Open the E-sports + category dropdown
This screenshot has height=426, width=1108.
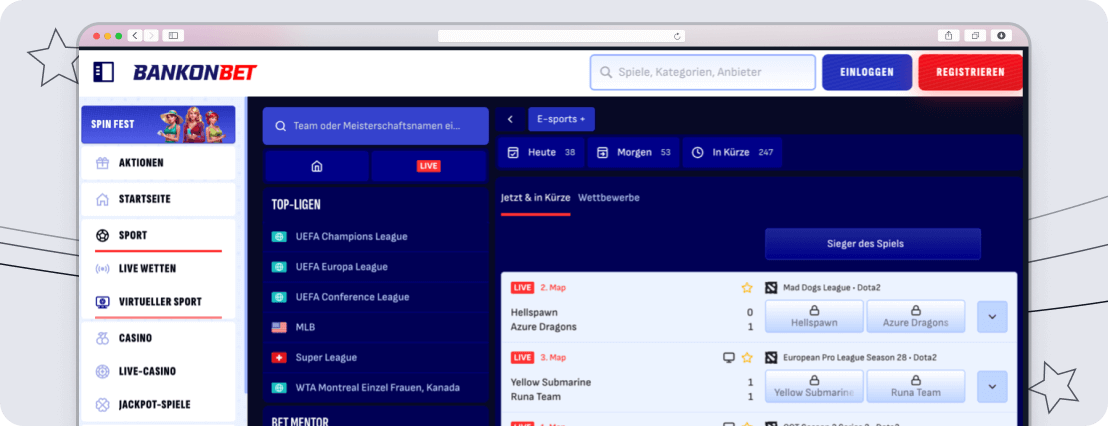[x=561, y=119]
